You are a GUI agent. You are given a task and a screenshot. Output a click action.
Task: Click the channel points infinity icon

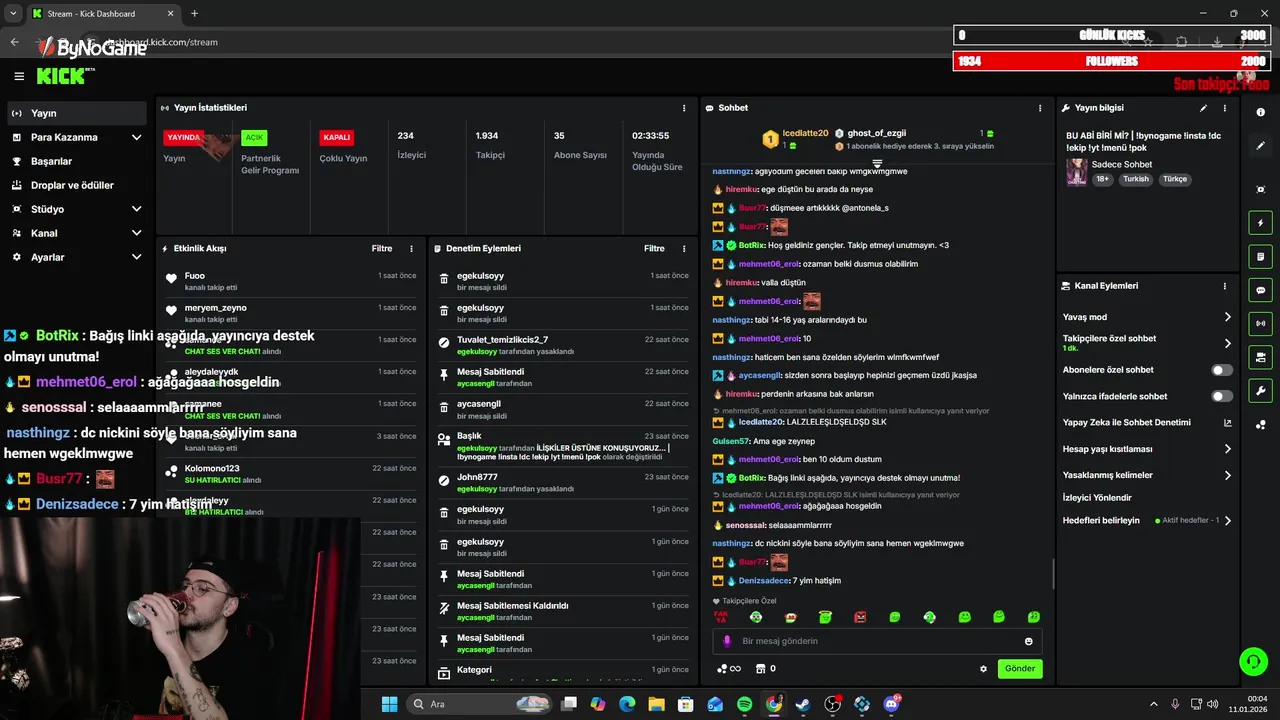[729, 668]
